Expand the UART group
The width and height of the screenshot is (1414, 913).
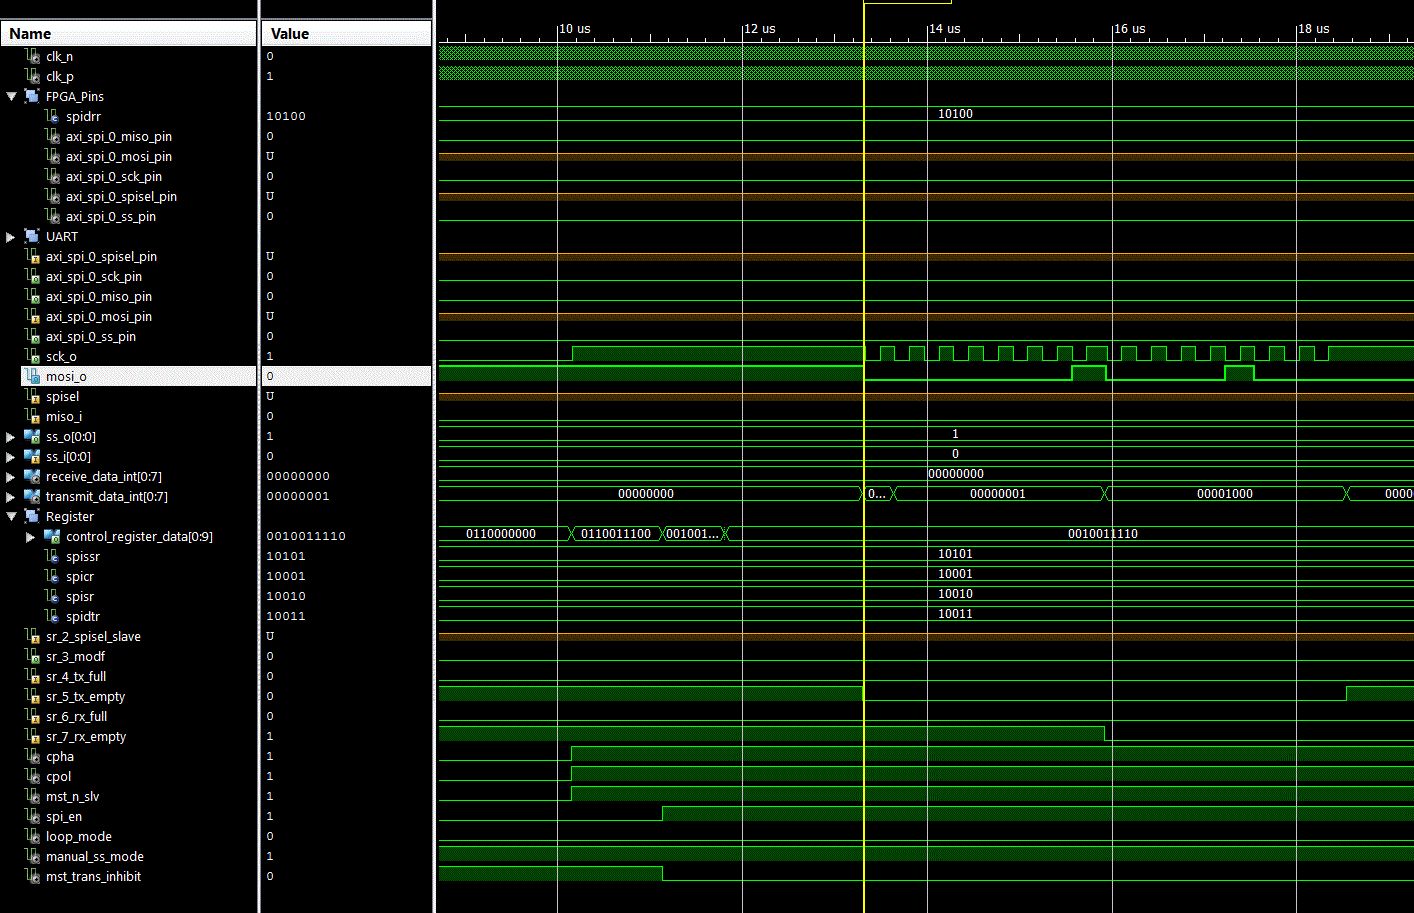tap(11, 237)
